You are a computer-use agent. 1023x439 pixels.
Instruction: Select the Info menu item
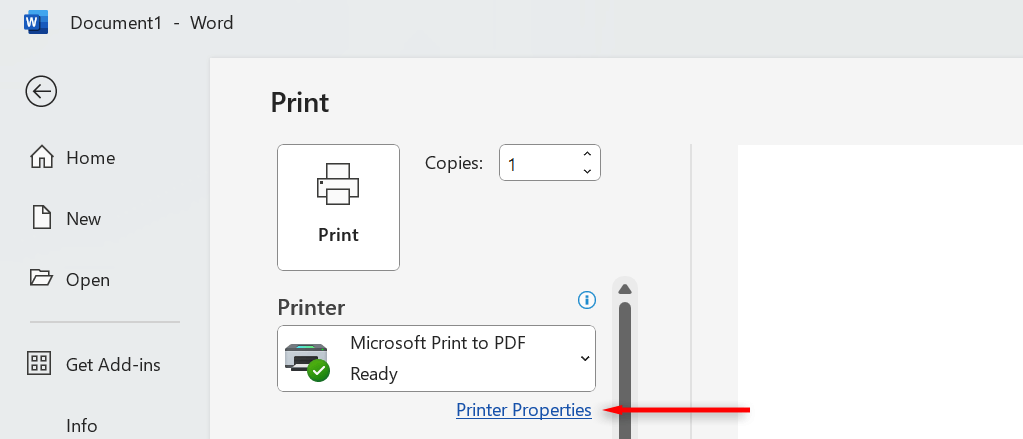pyautogui.click(x=83, y=425)
